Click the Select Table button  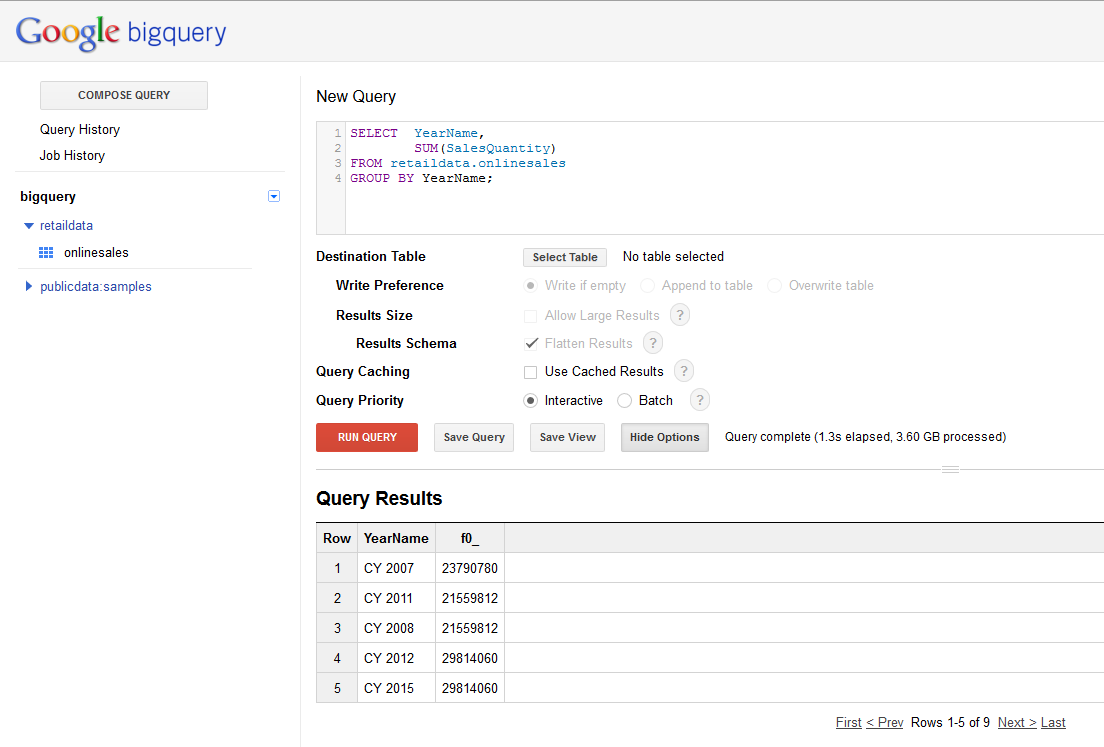point(564,257)
